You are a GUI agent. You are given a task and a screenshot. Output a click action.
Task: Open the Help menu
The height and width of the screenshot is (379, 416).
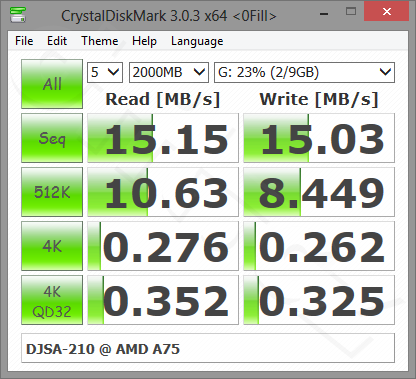[x=144, y=41]
